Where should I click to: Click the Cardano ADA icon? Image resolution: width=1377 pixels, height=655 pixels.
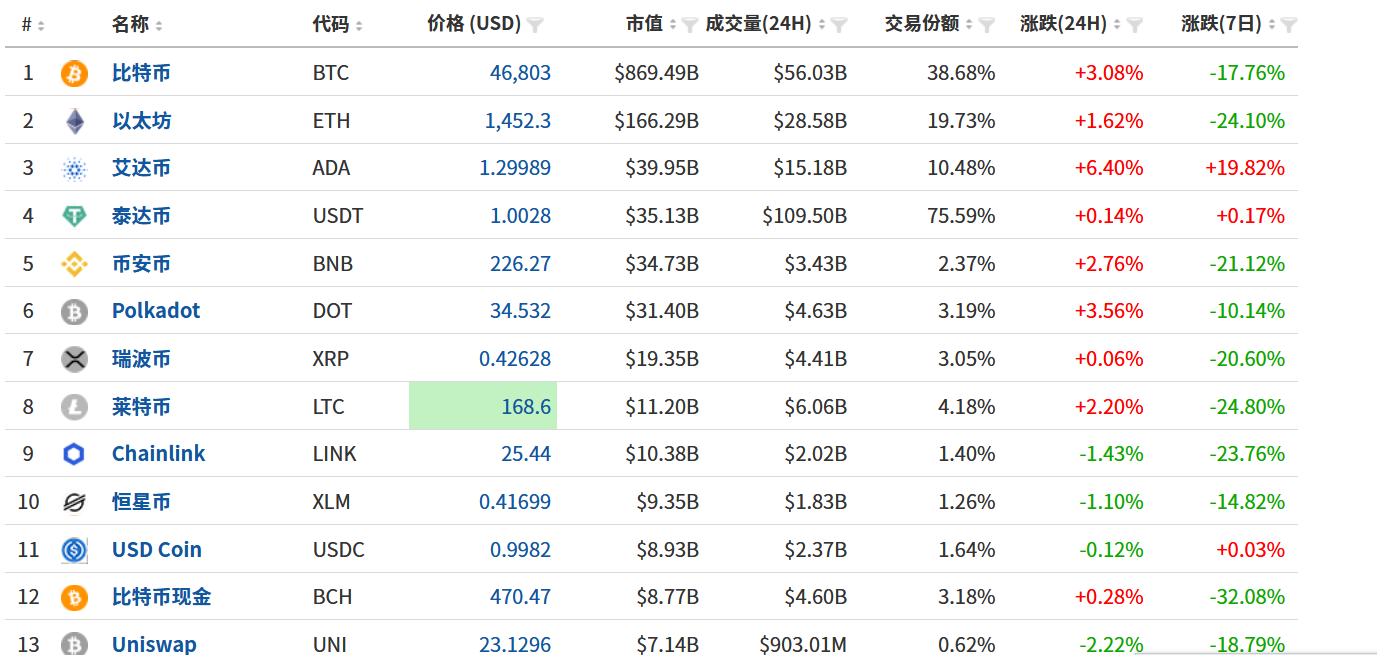click(x=74, y=168)
